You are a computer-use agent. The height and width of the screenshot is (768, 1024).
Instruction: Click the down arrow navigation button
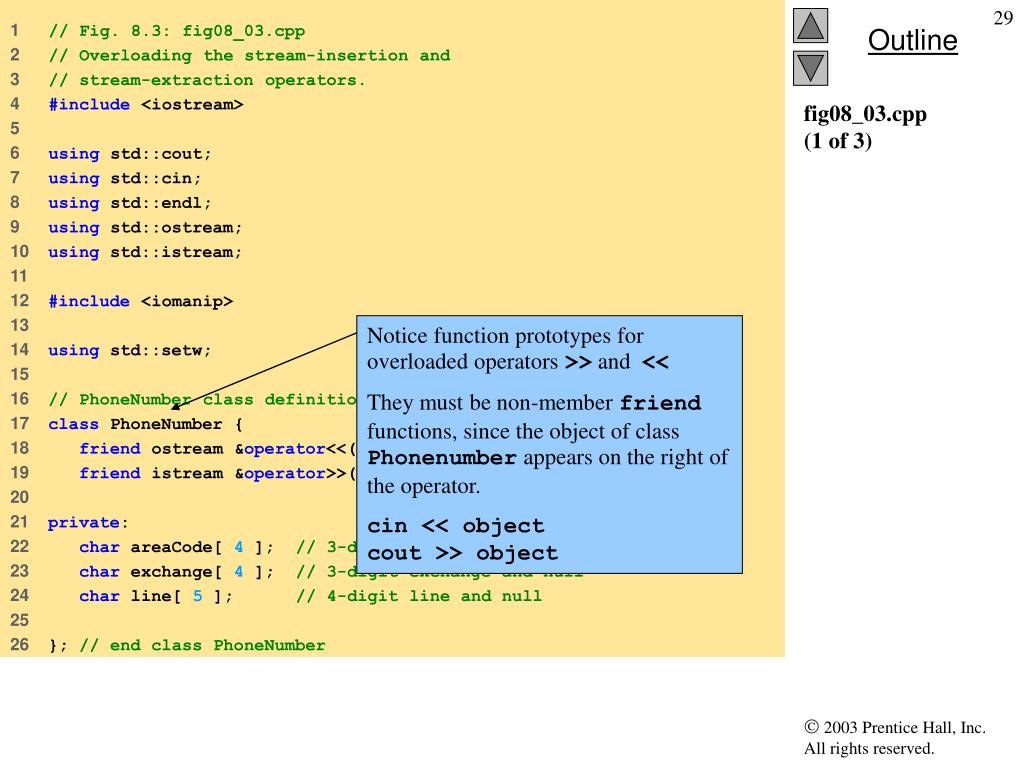(810, 68)
